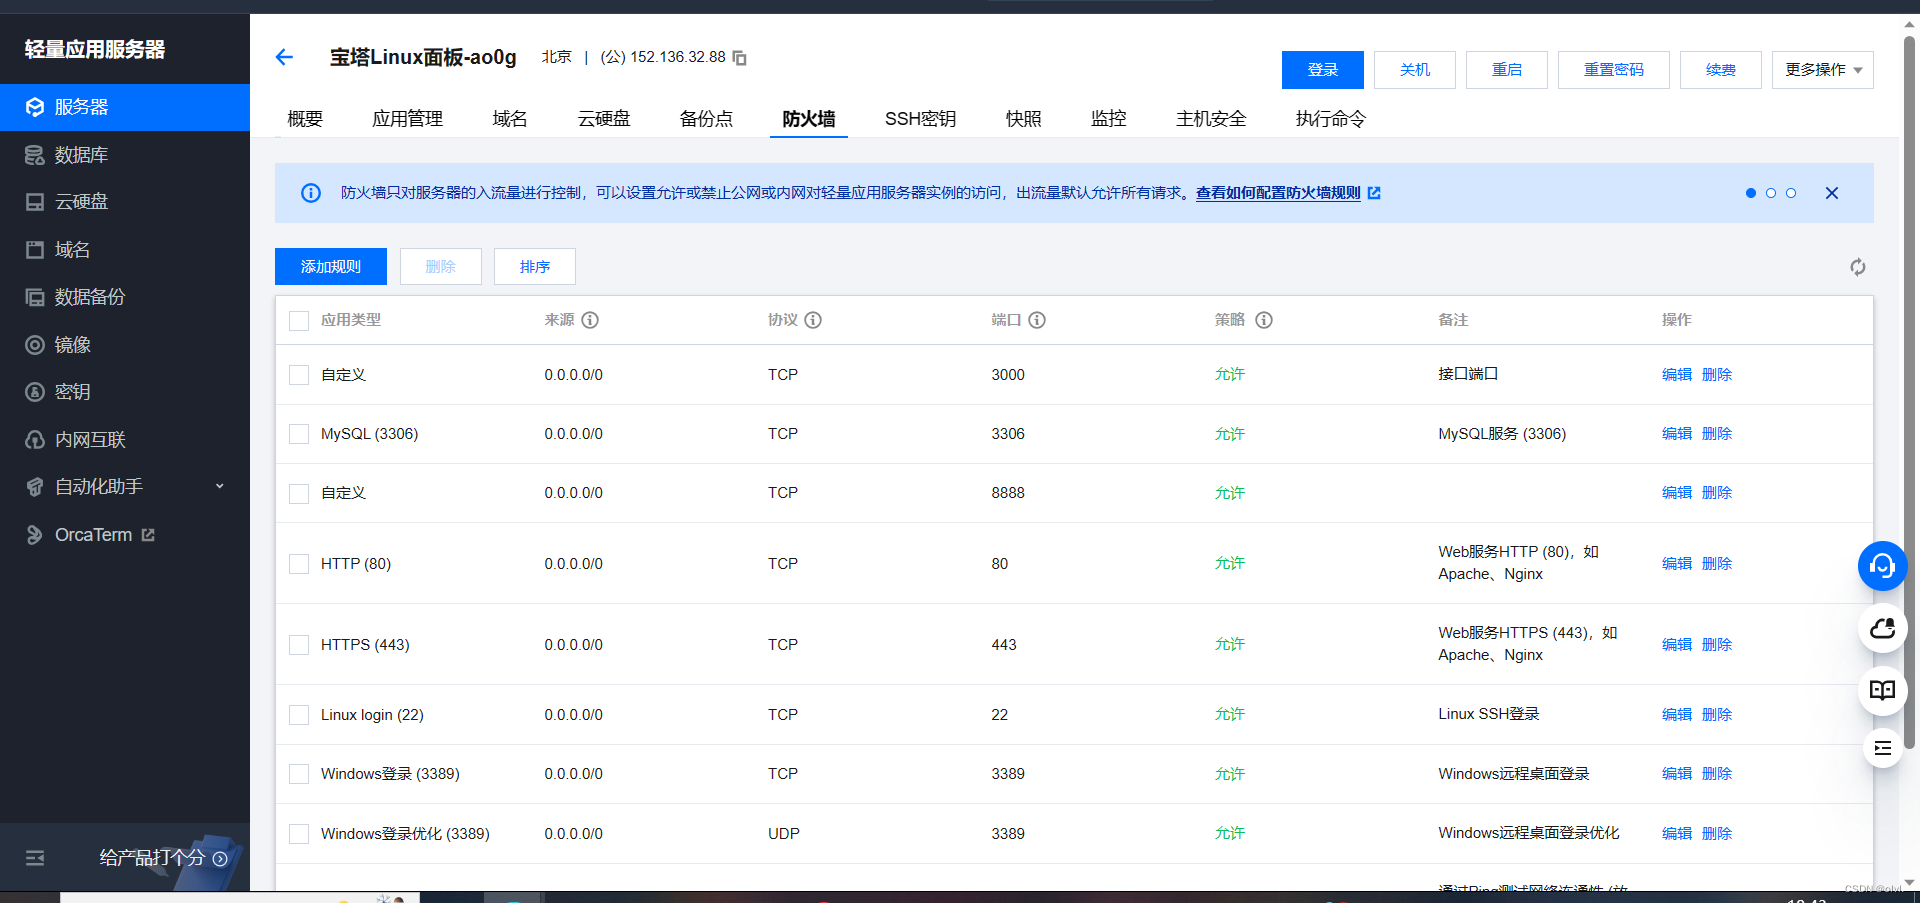Screen dimensions: 1920x903
Task: Click the 排序 button
Action: pyautogui.click(x=535, y=267)
